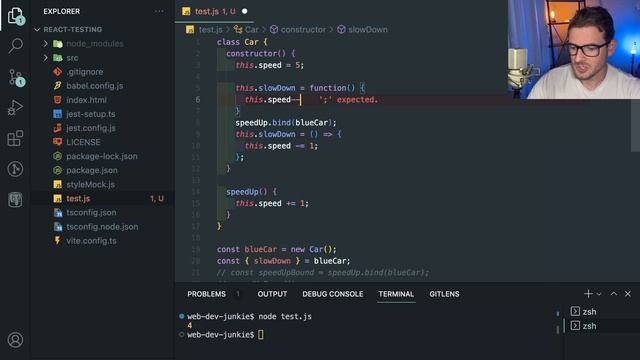The width and height of the screenshot is (640, 360).
Task: Open the Source Control view
Action: click(16, 77)
